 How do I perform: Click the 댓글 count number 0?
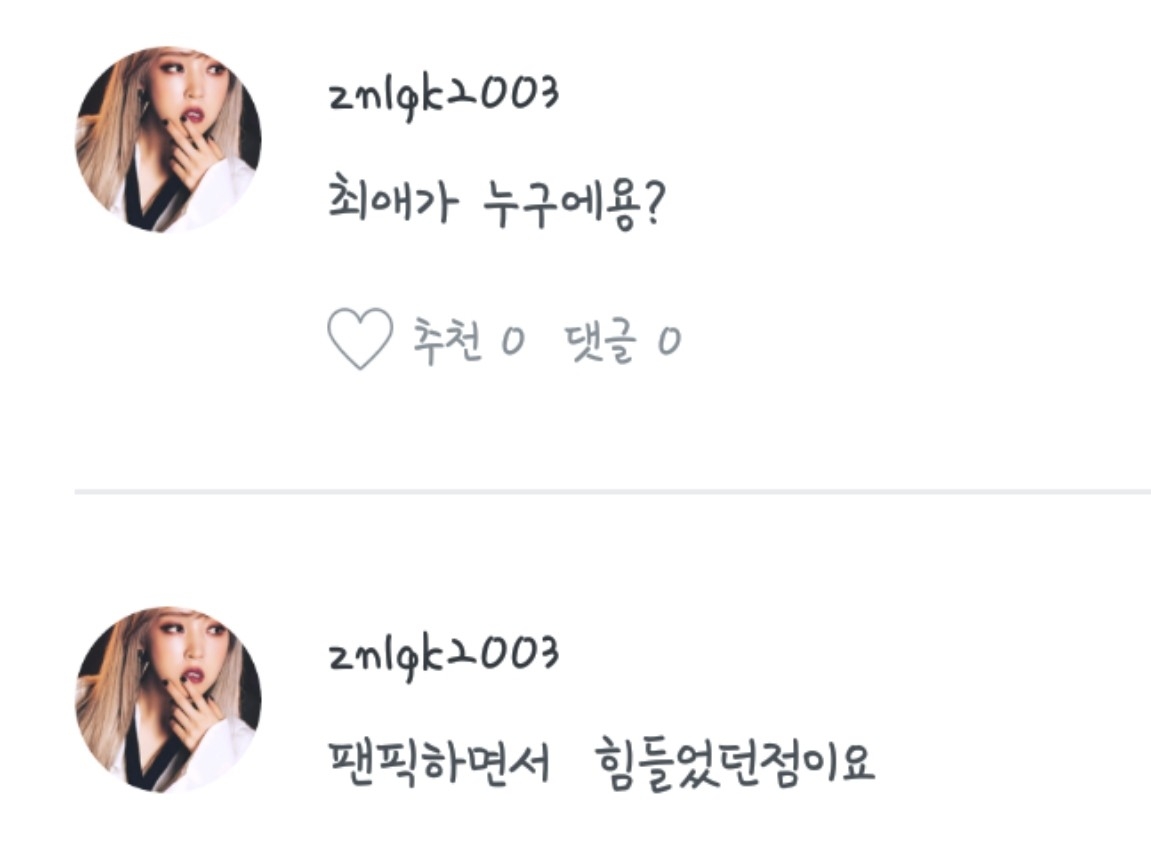click(669, 341)
